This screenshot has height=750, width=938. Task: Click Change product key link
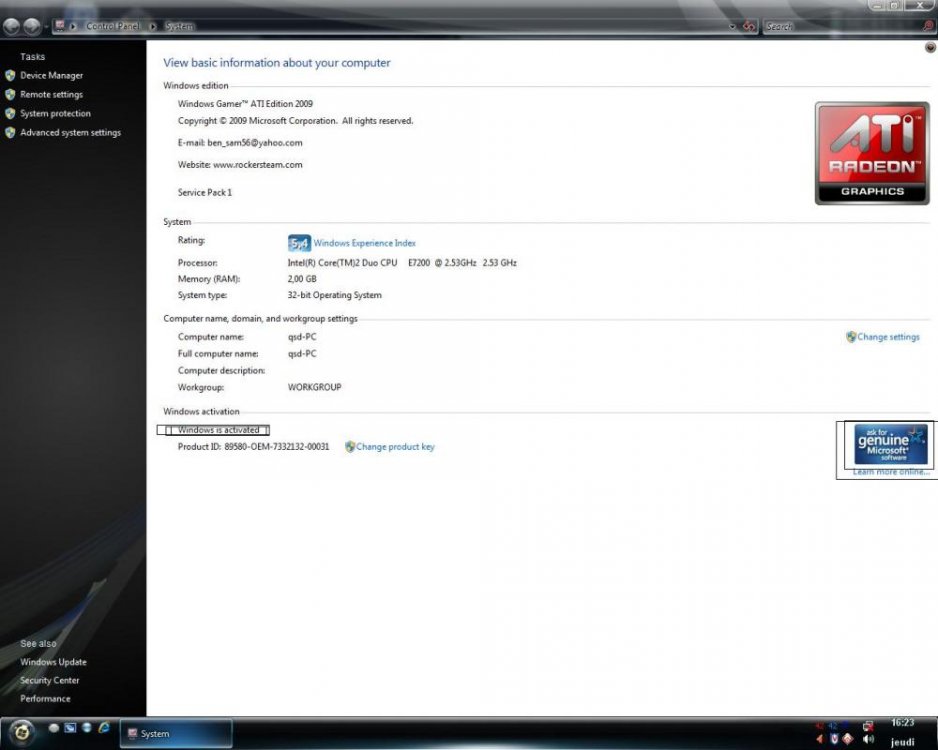(x=394, y=447)
